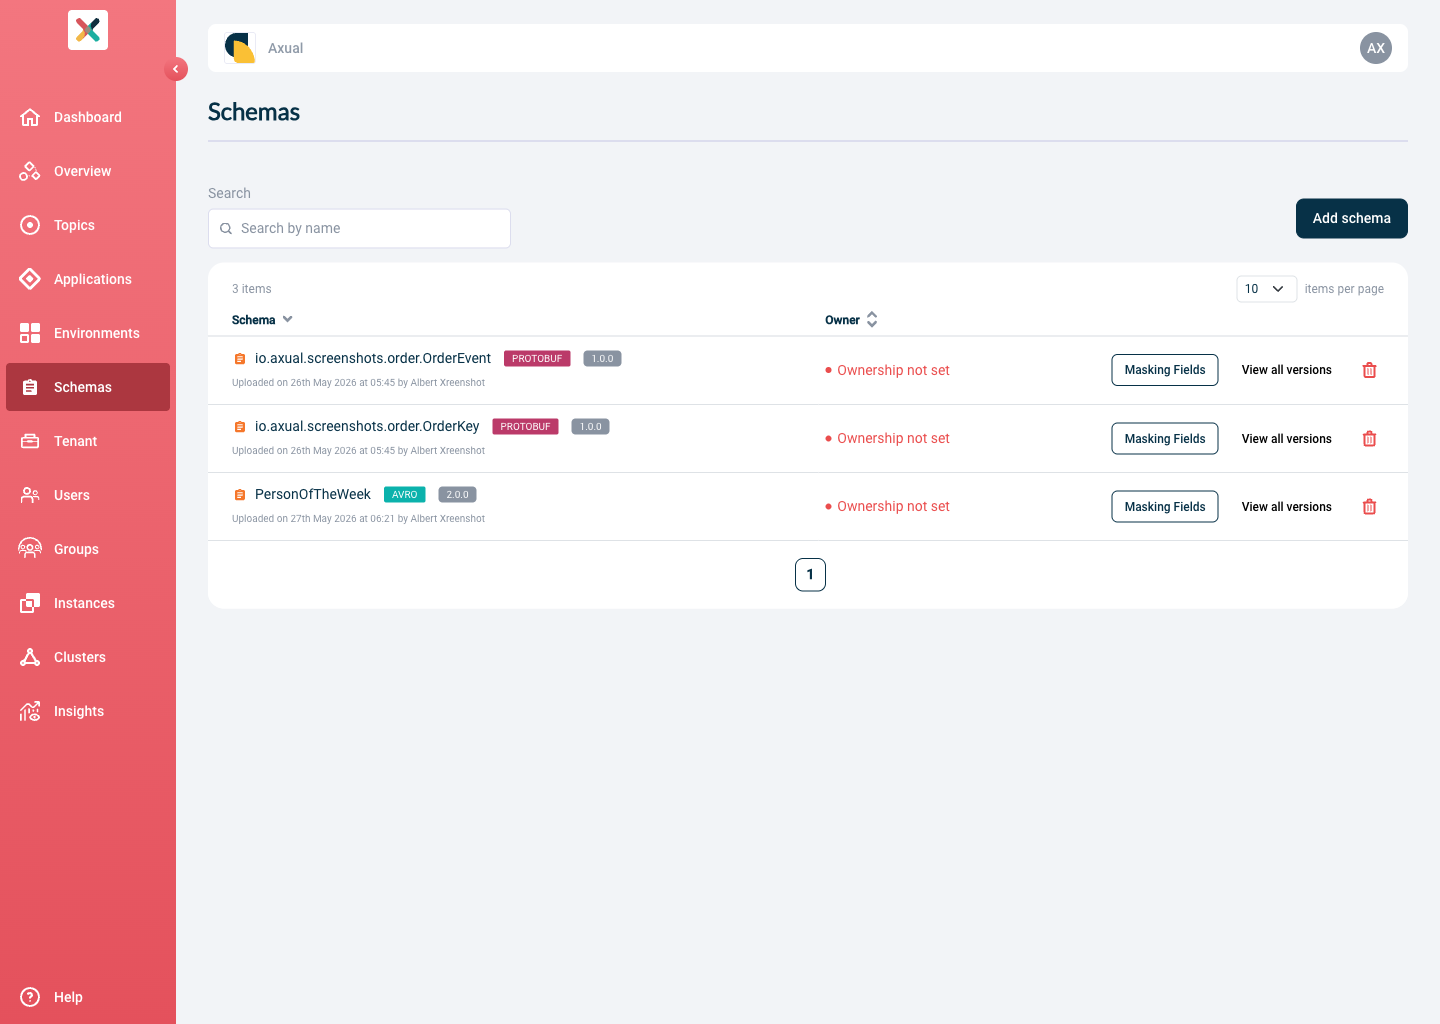The image size is (1440, 1024).
Task: Delete the OrderKey schema
Action: click(x=1370, y=438)
